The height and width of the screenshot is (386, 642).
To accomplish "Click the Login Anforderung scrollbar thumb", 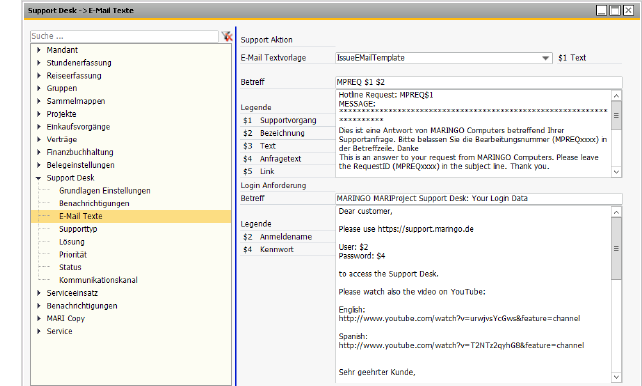I will tap(616, 248).
